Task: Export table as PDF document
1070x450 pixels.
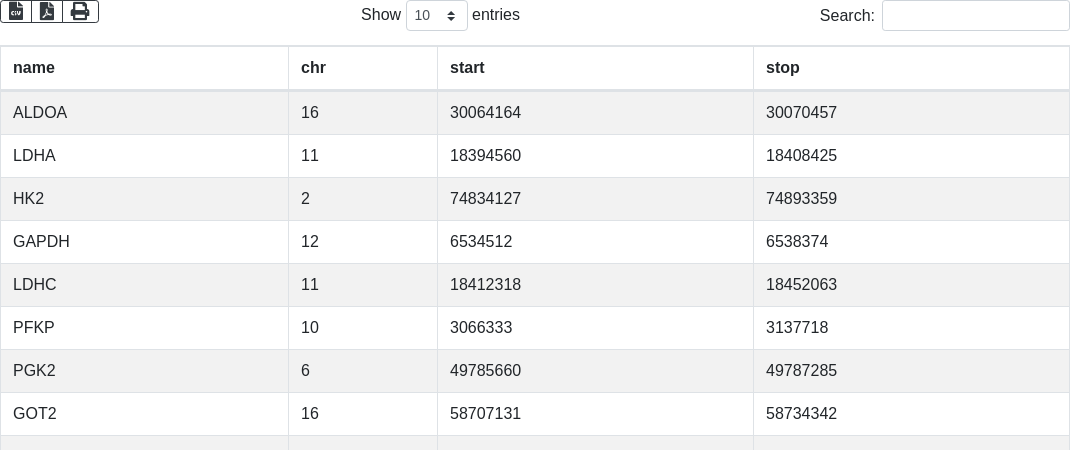Action: 47,12
